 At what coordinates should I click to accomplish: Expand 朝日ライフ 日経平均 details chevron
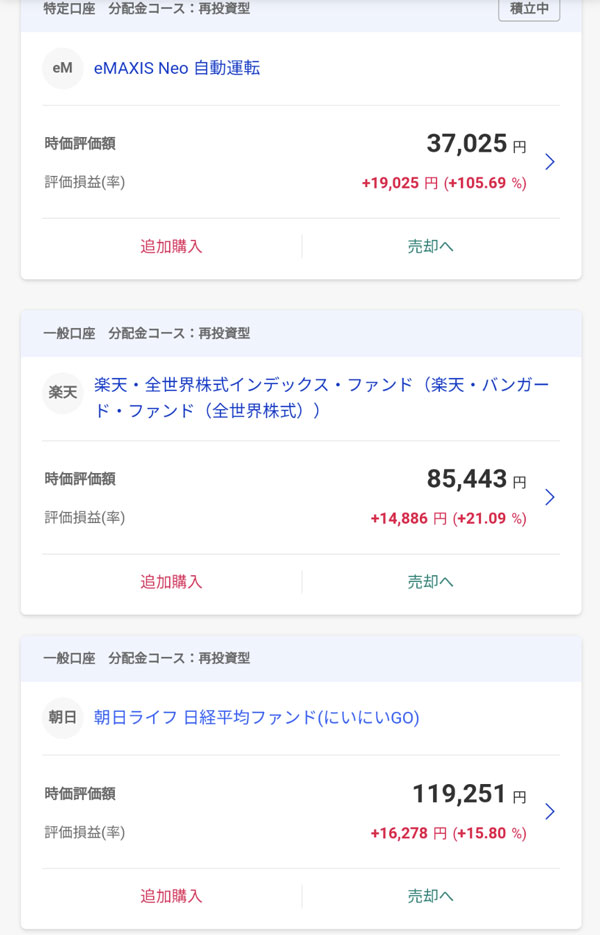coord(549,811)
